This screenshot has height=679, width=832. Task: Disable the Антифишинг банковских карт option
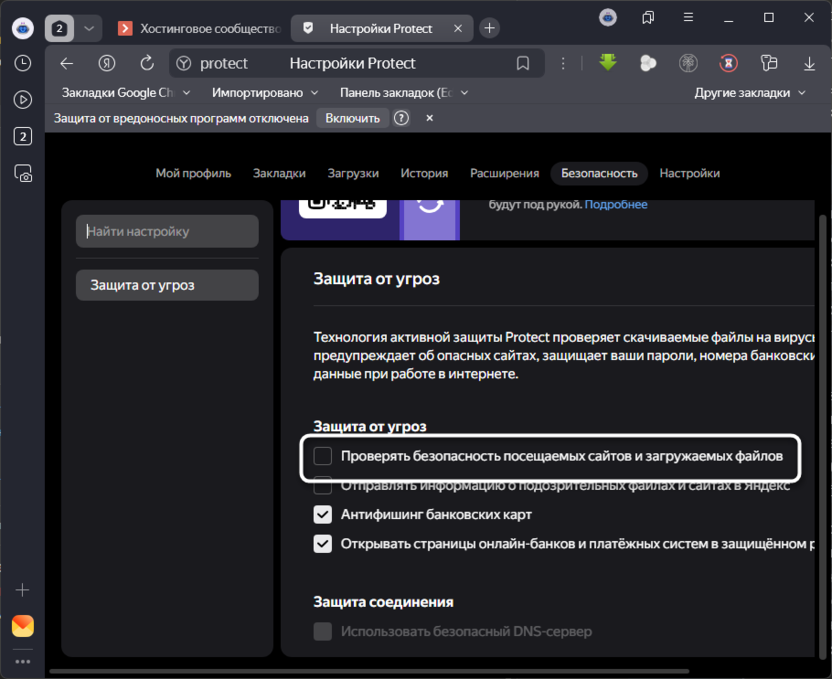pyautogui.click(x=322, y=514)
